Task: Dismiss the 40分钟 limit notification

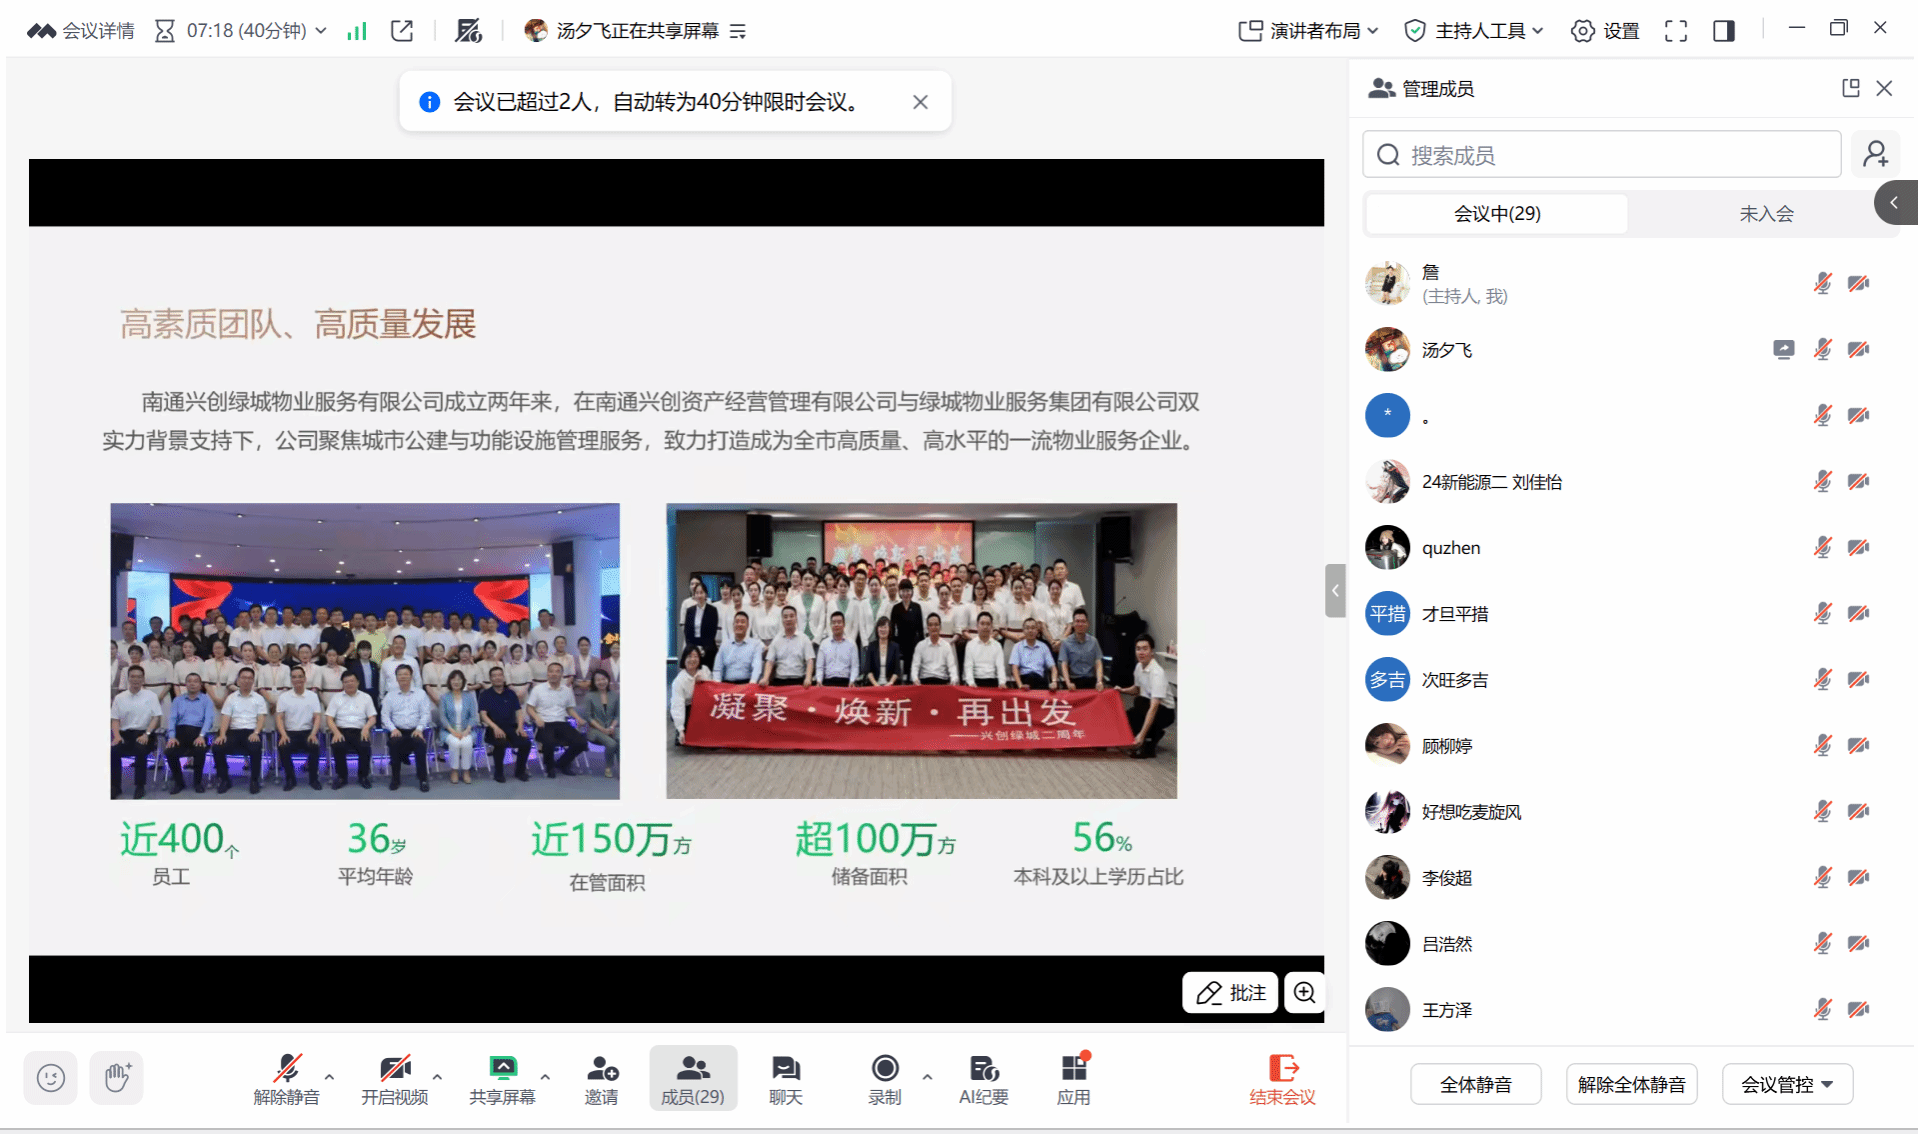Action: (920, 102)
